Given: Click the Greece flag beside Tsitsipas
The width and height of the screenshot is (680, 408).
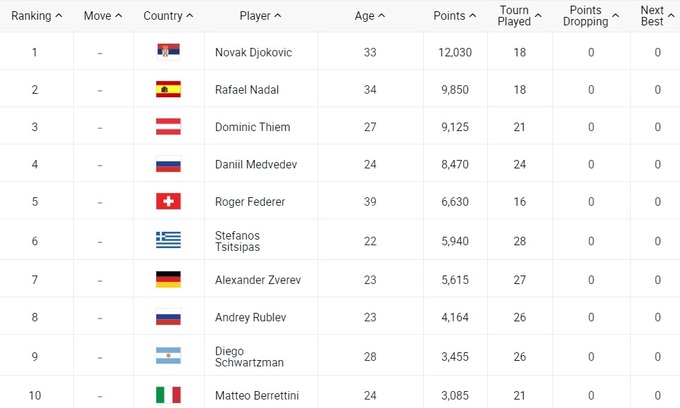Looking at the screenshot, I should [167, 240].
